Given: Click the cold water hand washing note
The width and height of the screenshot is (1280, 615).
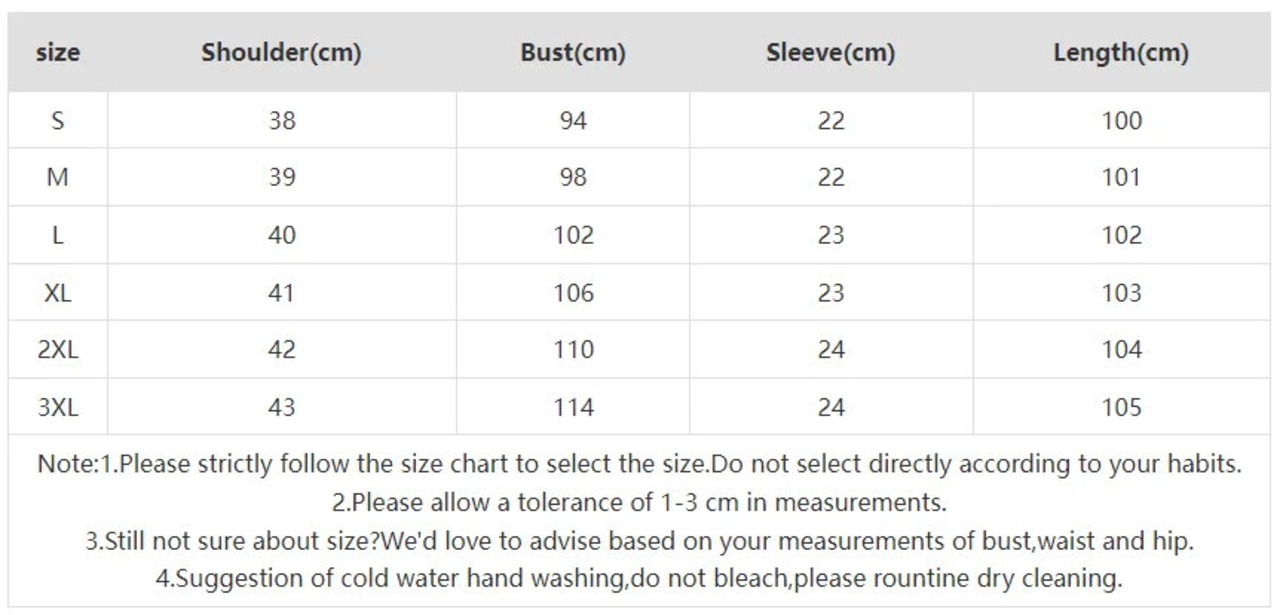Looking at the screenshot, I should (639, 578).
